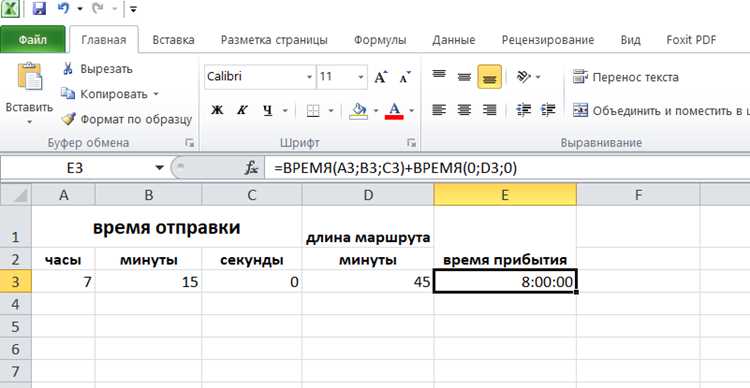This screenshot has width=750, height=388.
Task: Open the text orientation dropdown arrow
Action: tap(539, 77)
